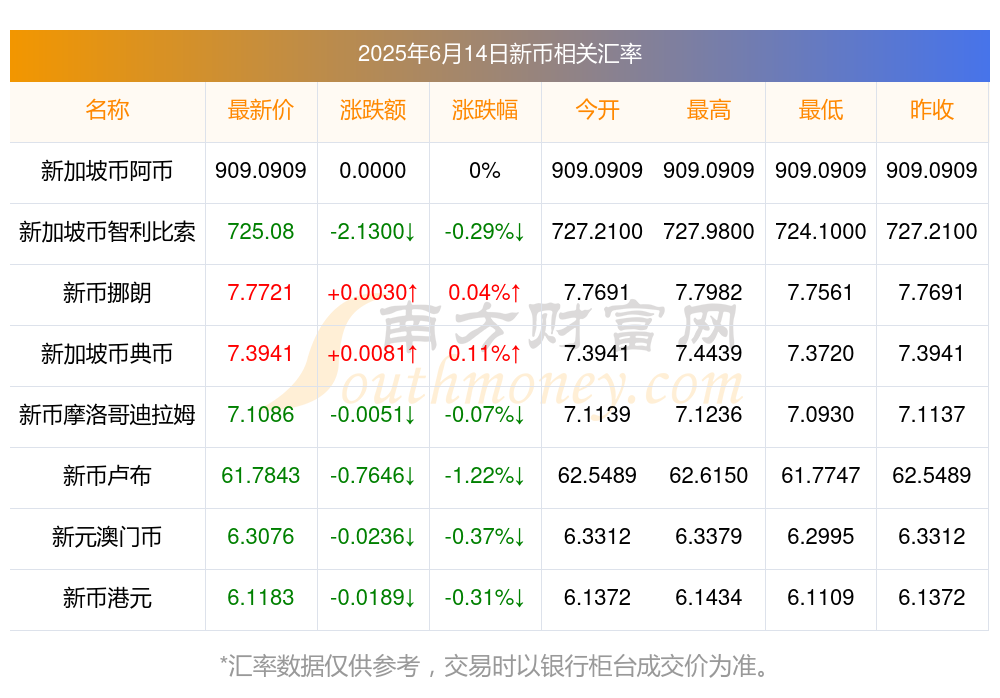Screen dimensions: 1000x698
Task: Click the row name '新币摩洛哥迪拉姆'
Action: pyautogui.click(x=107, y=415)
